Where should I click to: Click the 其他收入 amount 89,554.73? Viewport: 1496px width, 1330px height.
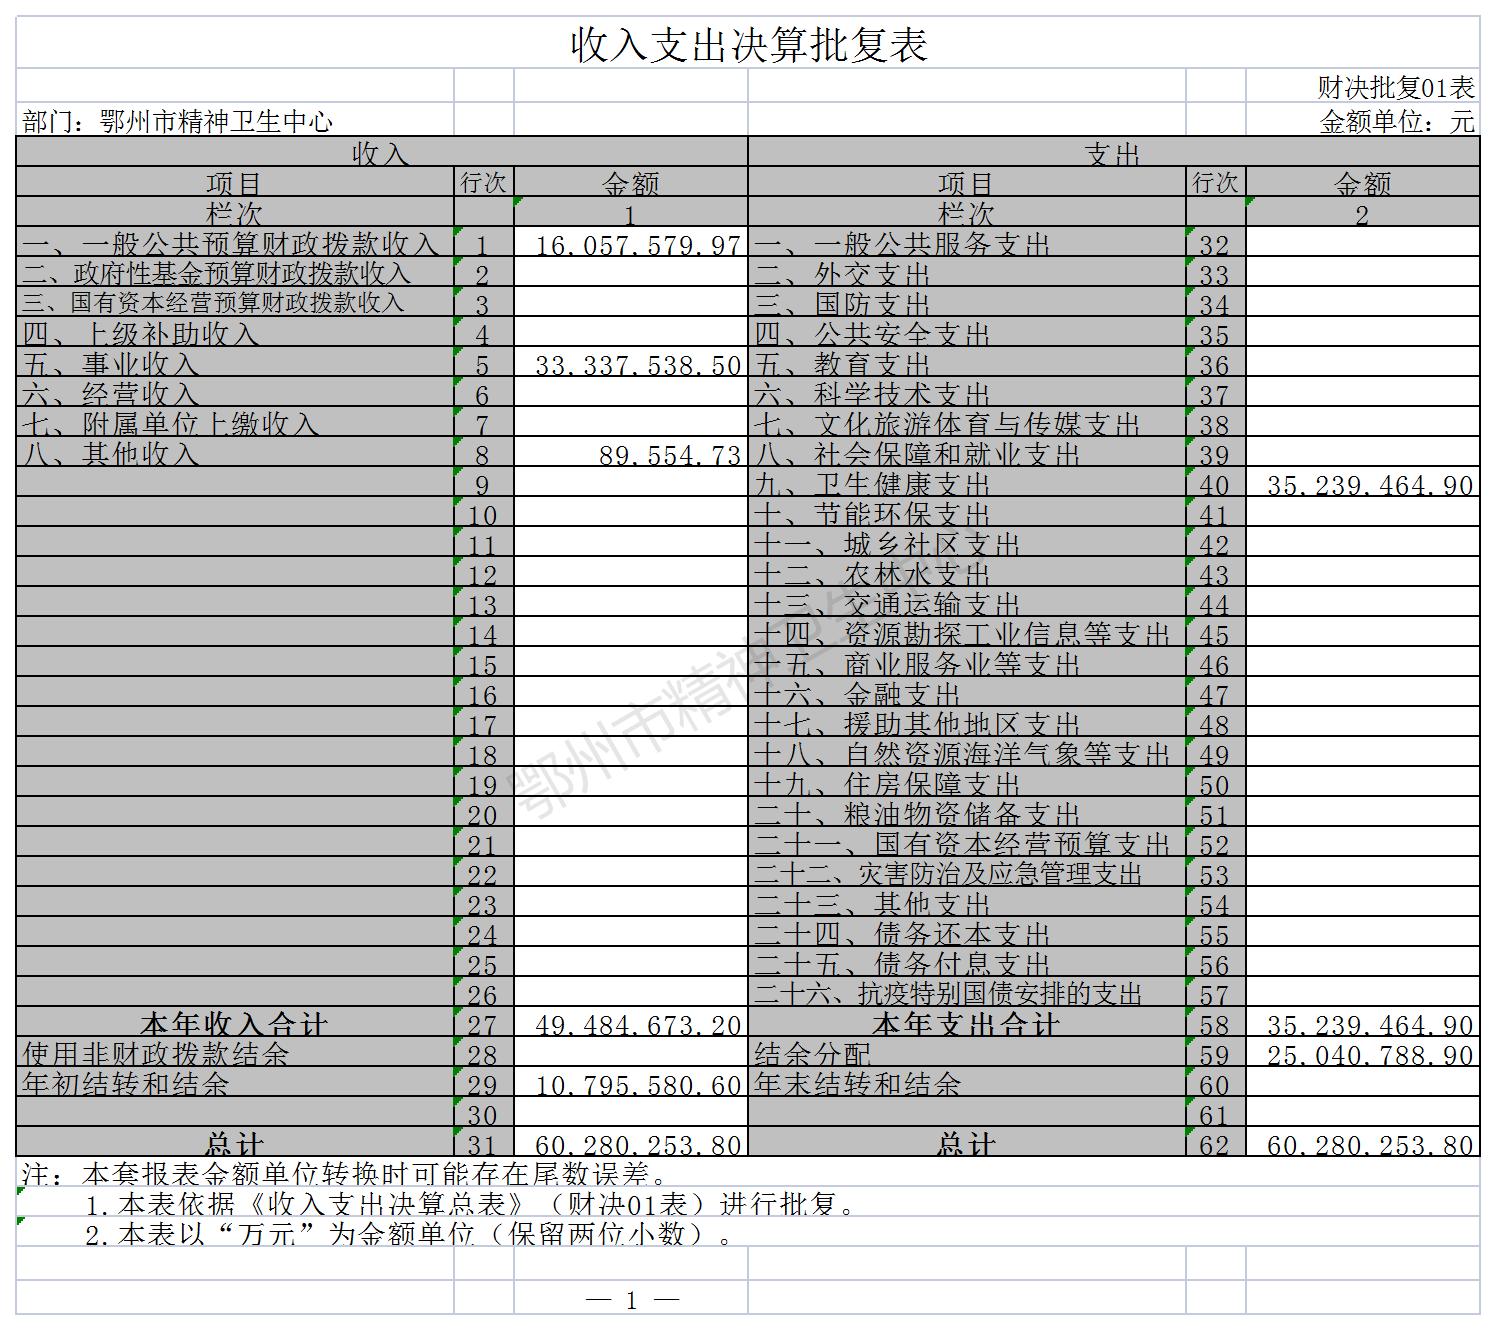pyautogui.click(x=631, y=453)
